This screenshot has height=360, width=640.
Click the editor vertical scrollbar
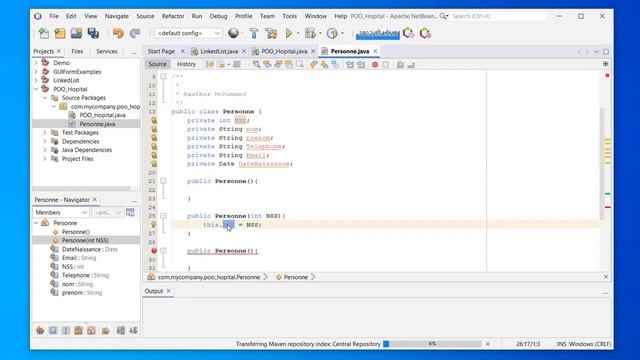coord(602,163)
